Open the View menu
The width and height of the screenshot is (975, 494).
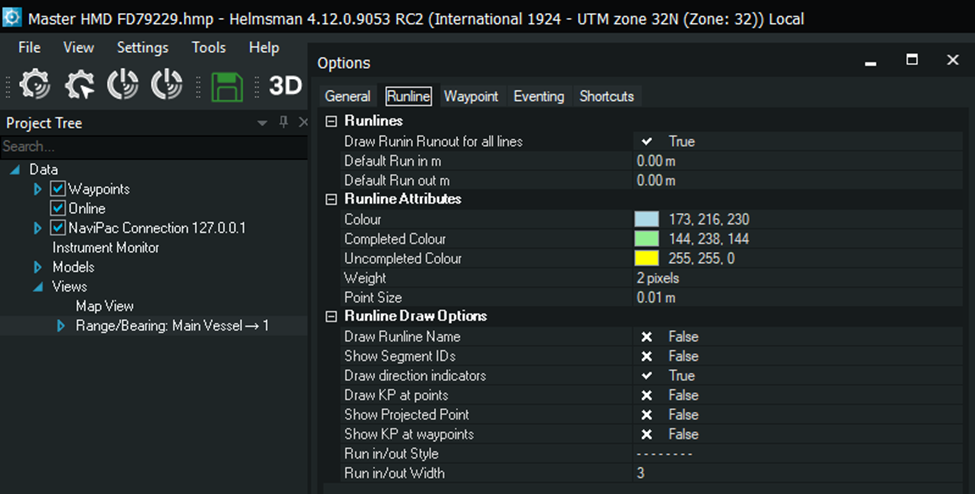(x=78, y=47)
